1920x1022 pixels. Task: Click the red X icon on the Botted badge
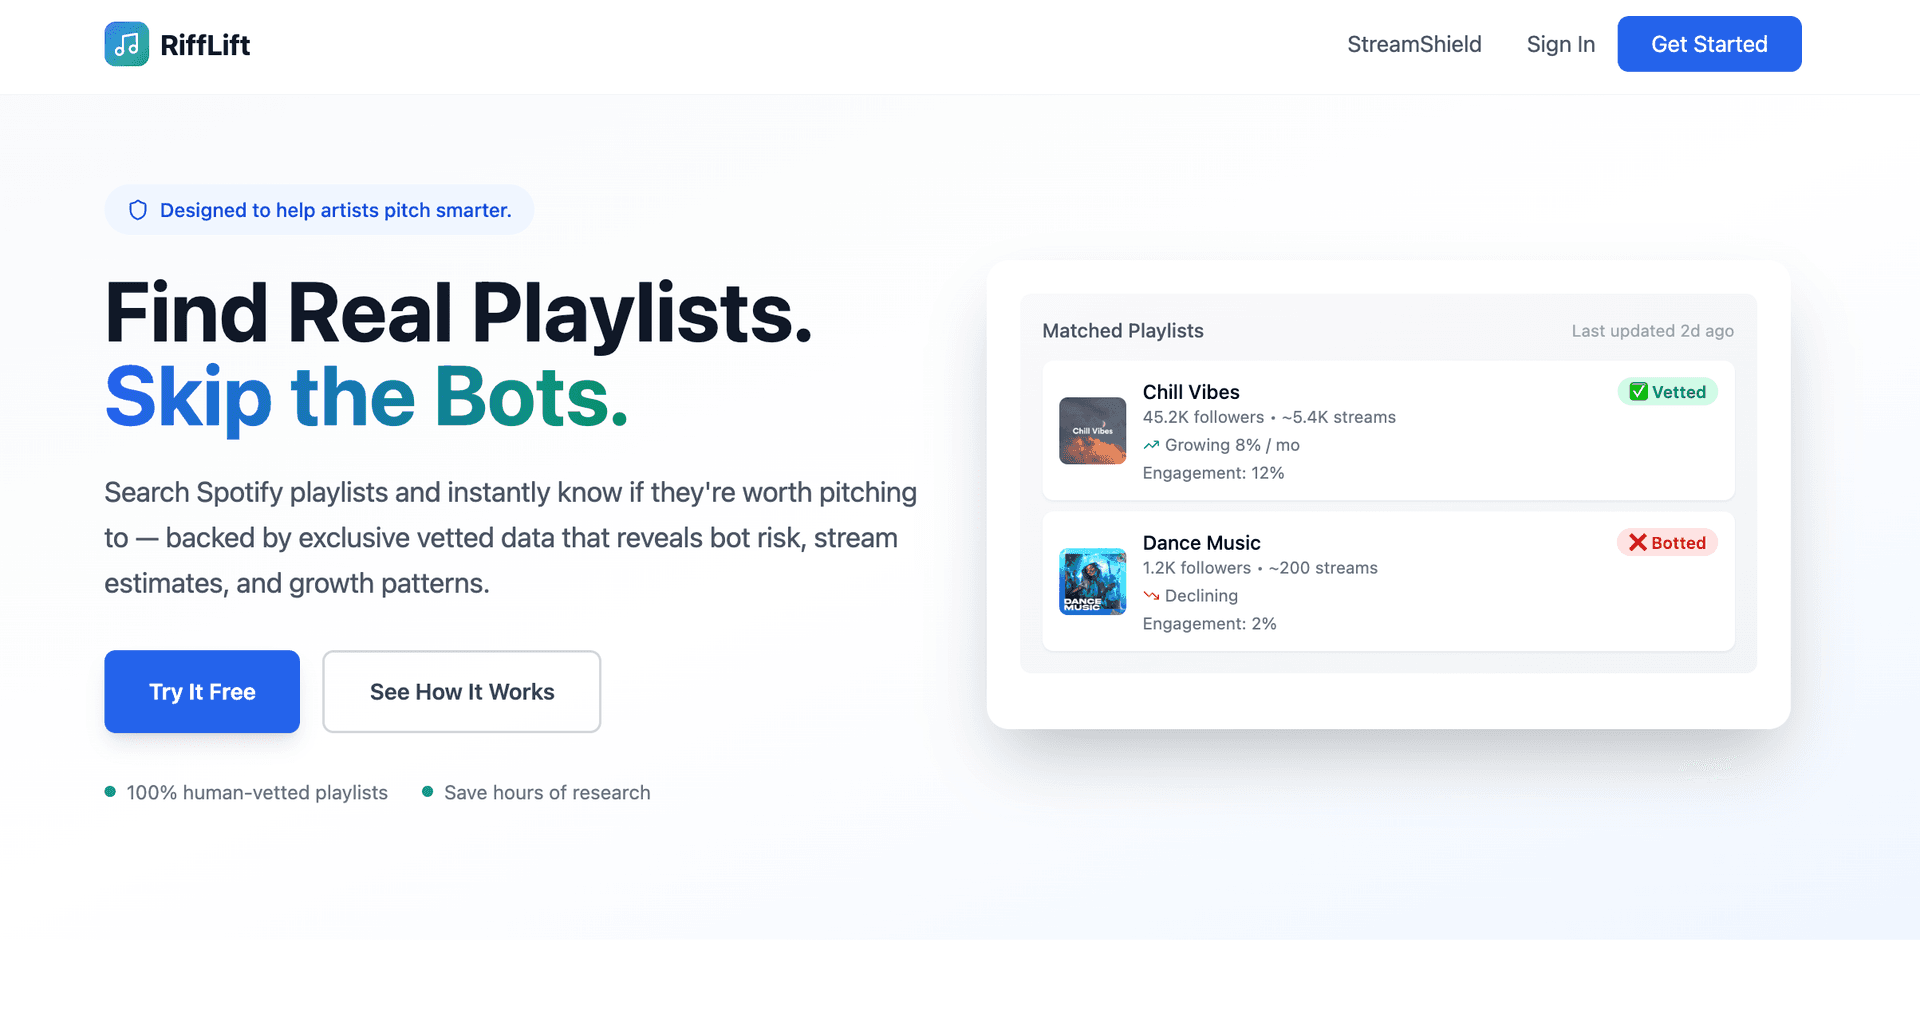[x=1637, y=543]
